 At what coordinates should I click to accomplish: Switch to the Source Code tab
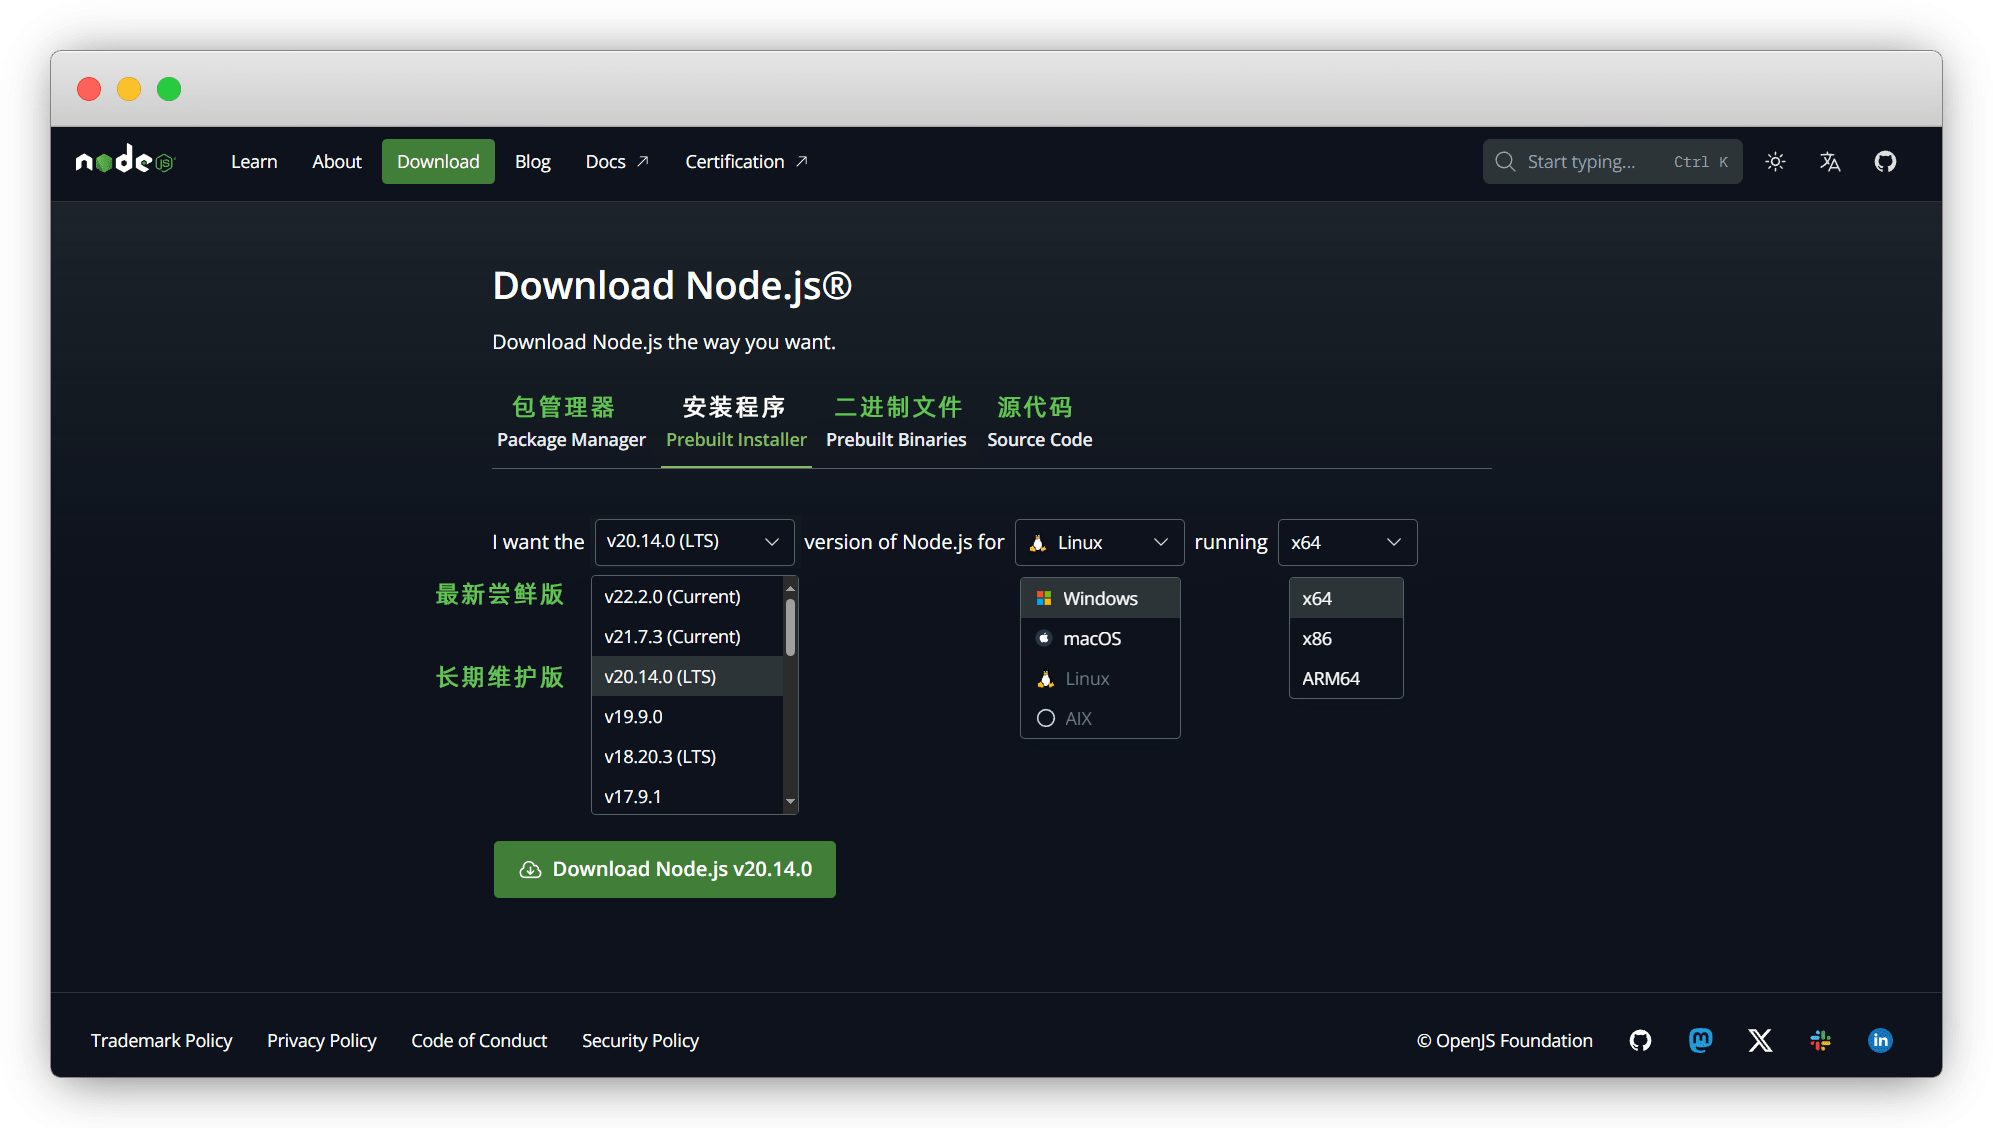coord(1039,439)
